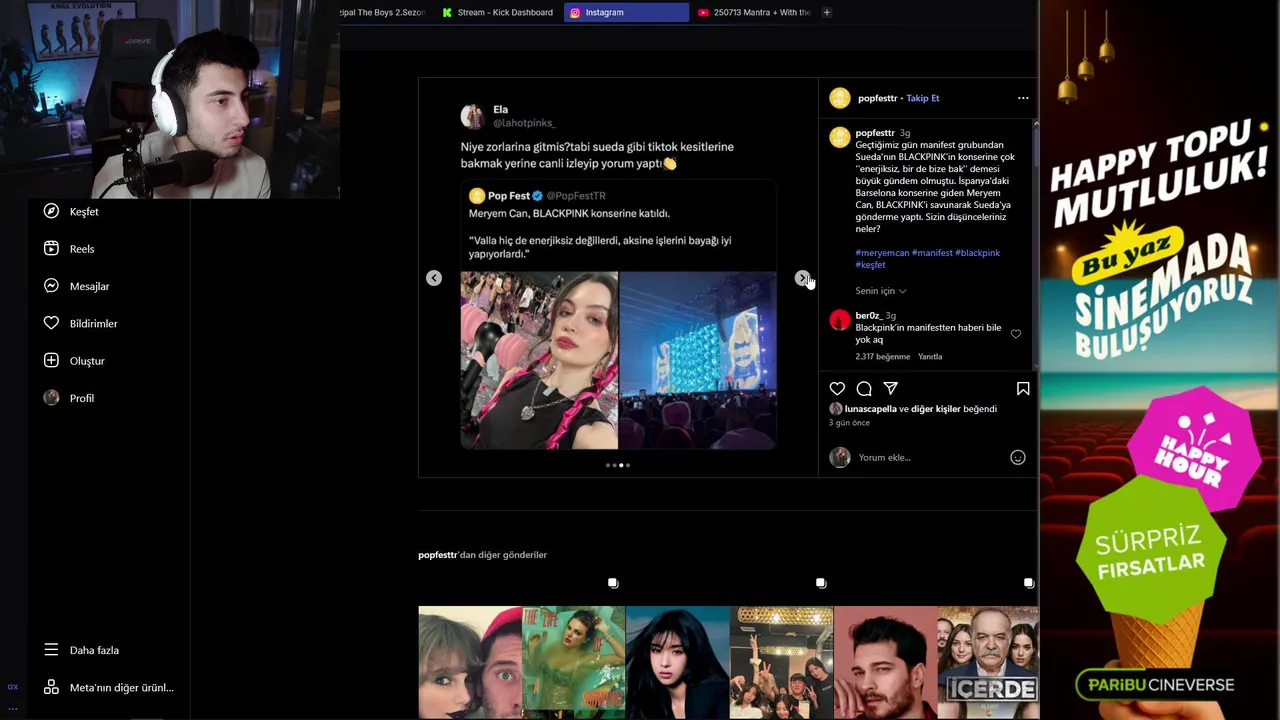The image size is (1280, 720).
Task: Click the comments panel scrollbar
Action: [1035, 245]
